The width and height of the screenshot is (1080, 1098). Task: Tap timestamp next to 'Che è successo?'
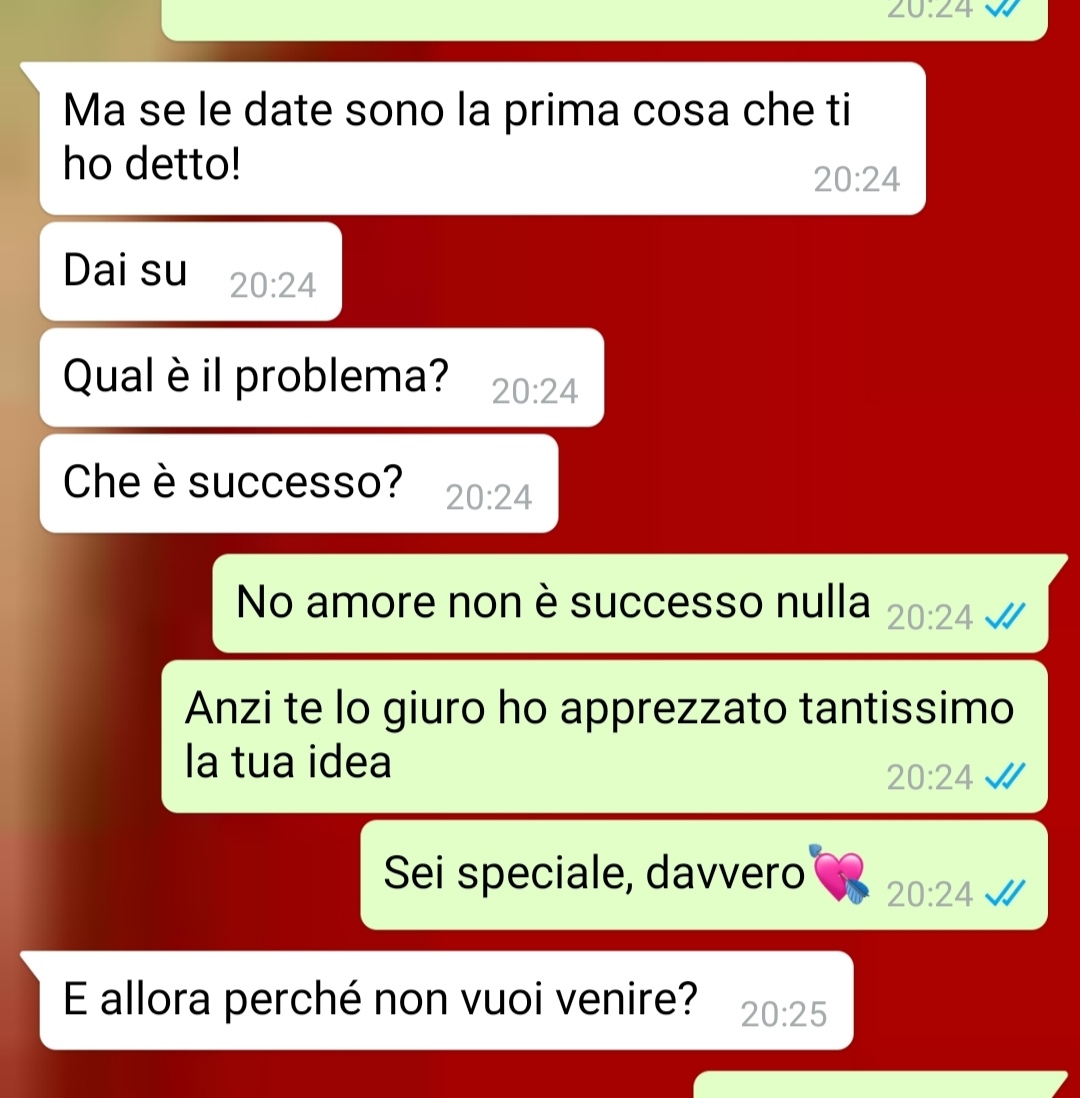tap(489, 498)
